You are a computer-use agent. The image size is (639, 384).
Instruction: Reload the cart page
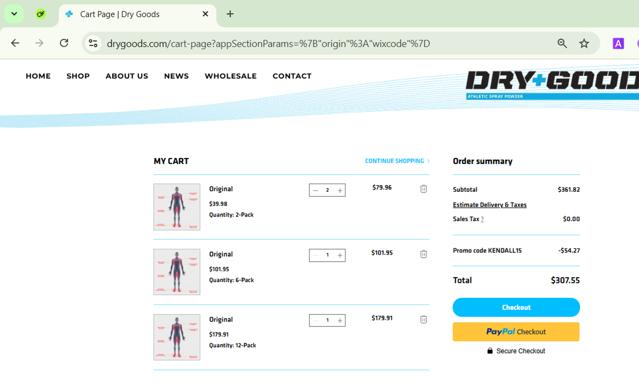coord(64,43)
